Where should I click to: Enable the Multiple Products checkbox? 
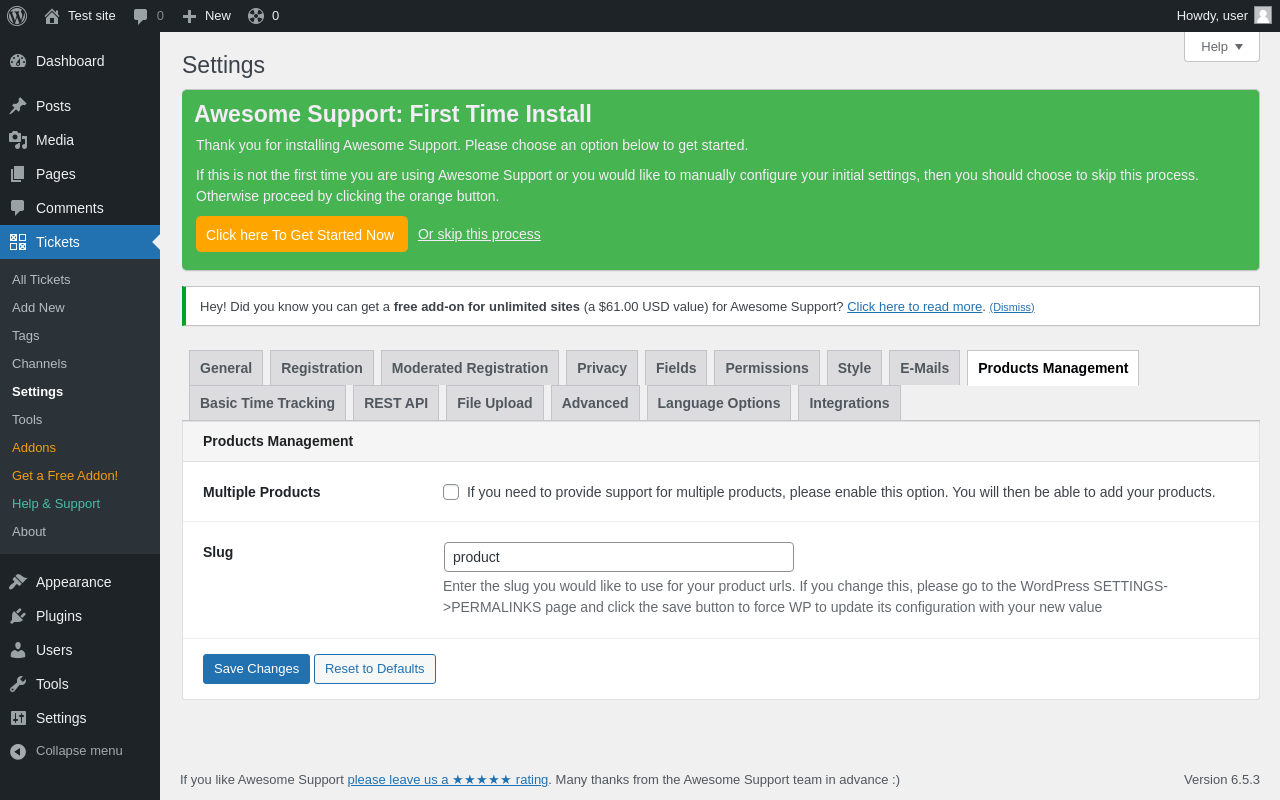(x=451, y=492)
